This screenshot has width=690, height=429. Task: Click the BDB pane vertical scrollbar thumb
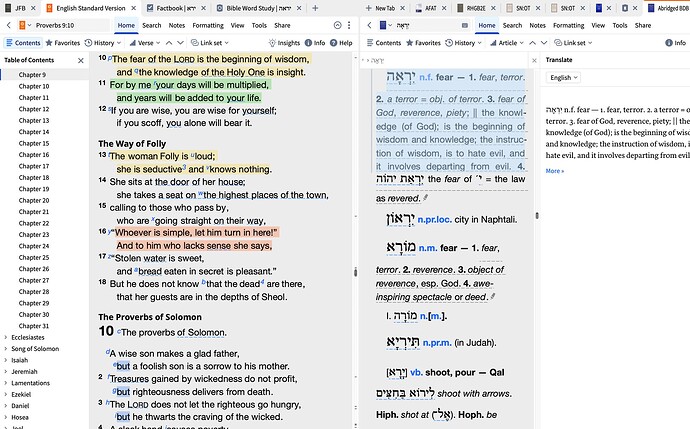pos(537,216)
